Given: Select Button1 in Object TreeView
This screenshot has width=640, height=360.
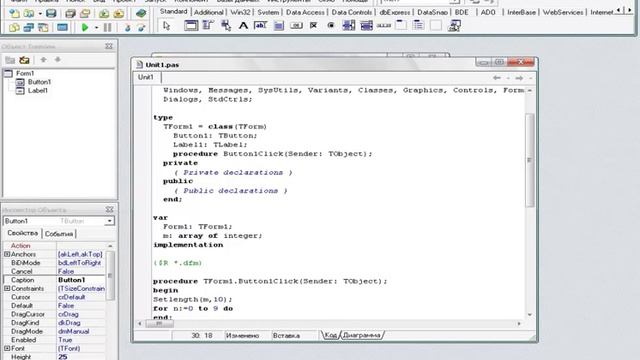Looking at the screenshot, I should [x=39, y=82].
